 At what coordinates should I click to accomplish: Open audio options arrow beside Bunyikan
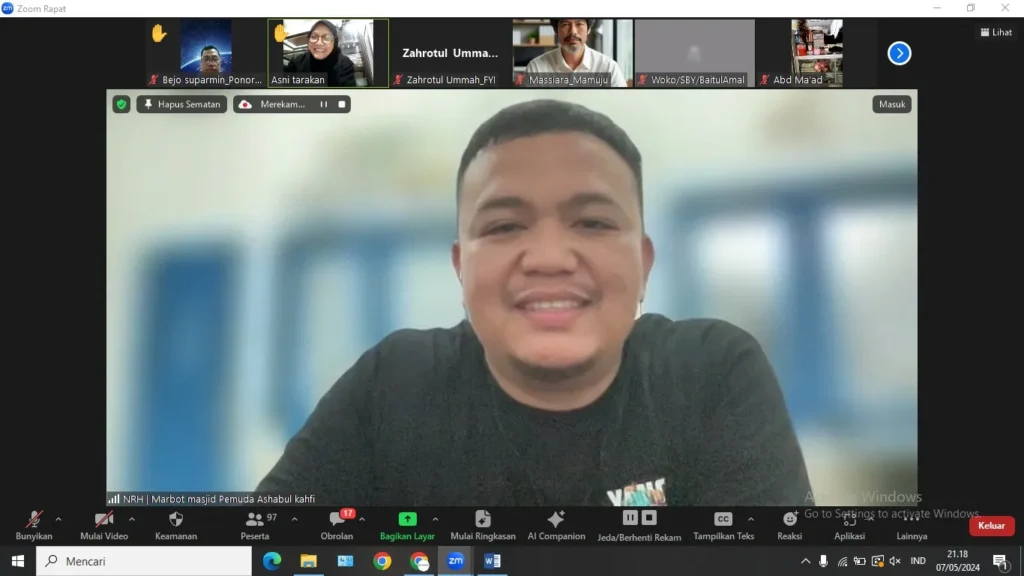point(58,520)
